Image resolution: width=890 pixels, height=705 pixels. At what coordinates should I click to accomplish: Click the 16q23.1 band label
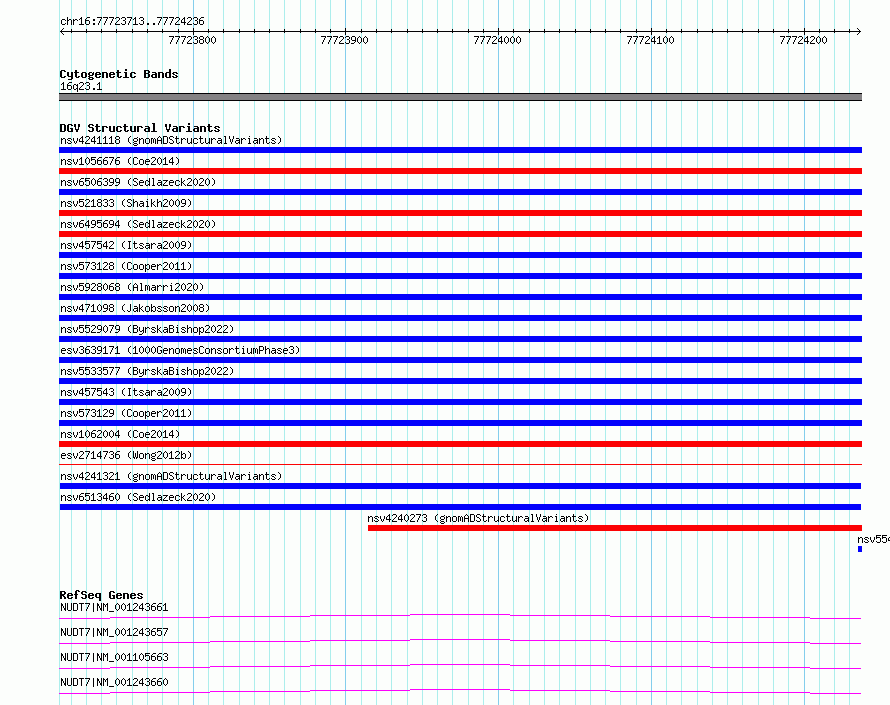click(81, 86)
